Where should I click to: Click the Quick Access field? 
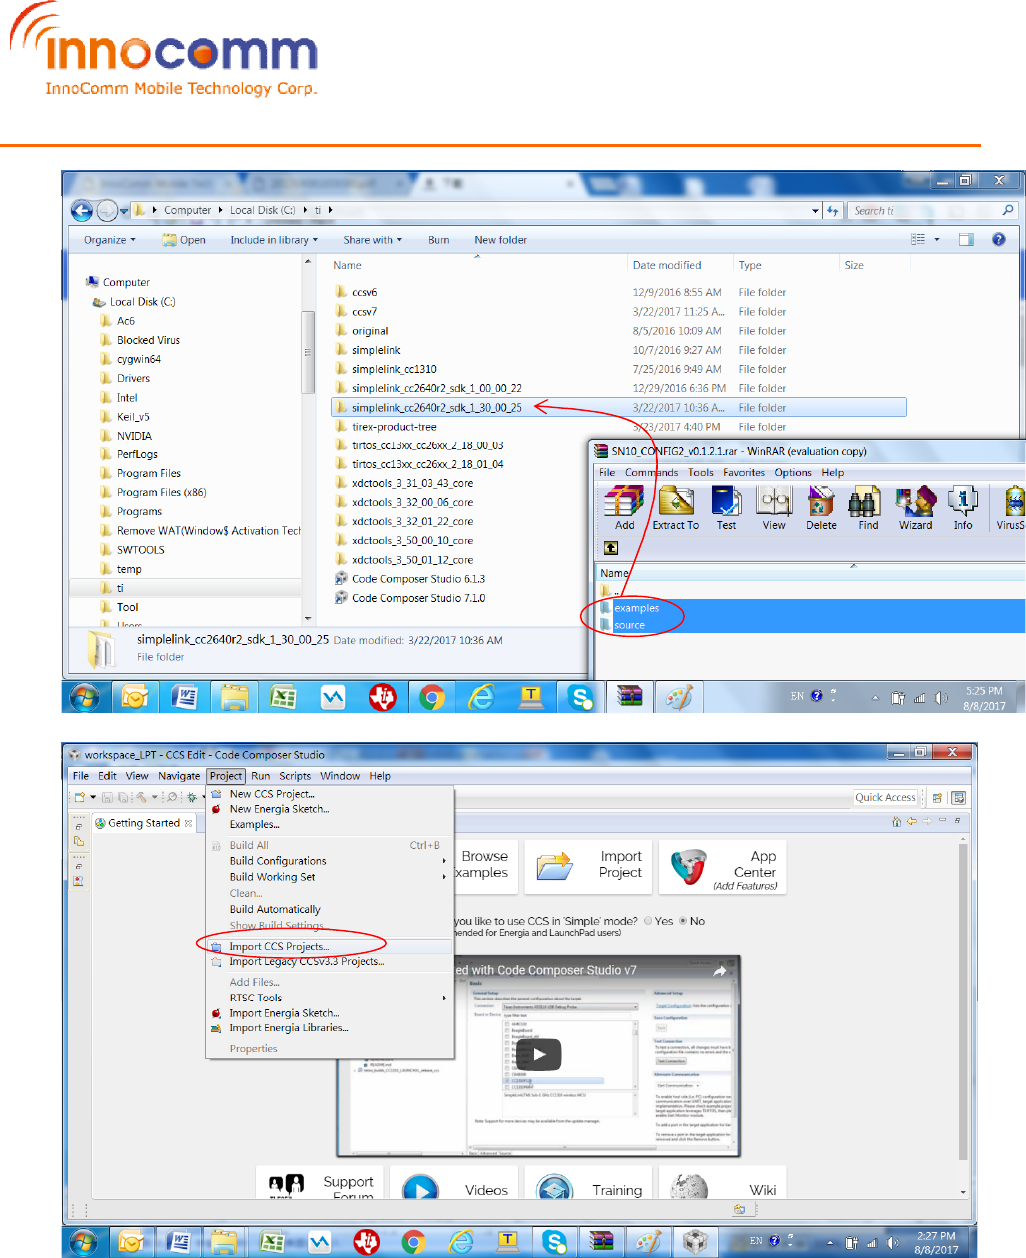(885, 798)
